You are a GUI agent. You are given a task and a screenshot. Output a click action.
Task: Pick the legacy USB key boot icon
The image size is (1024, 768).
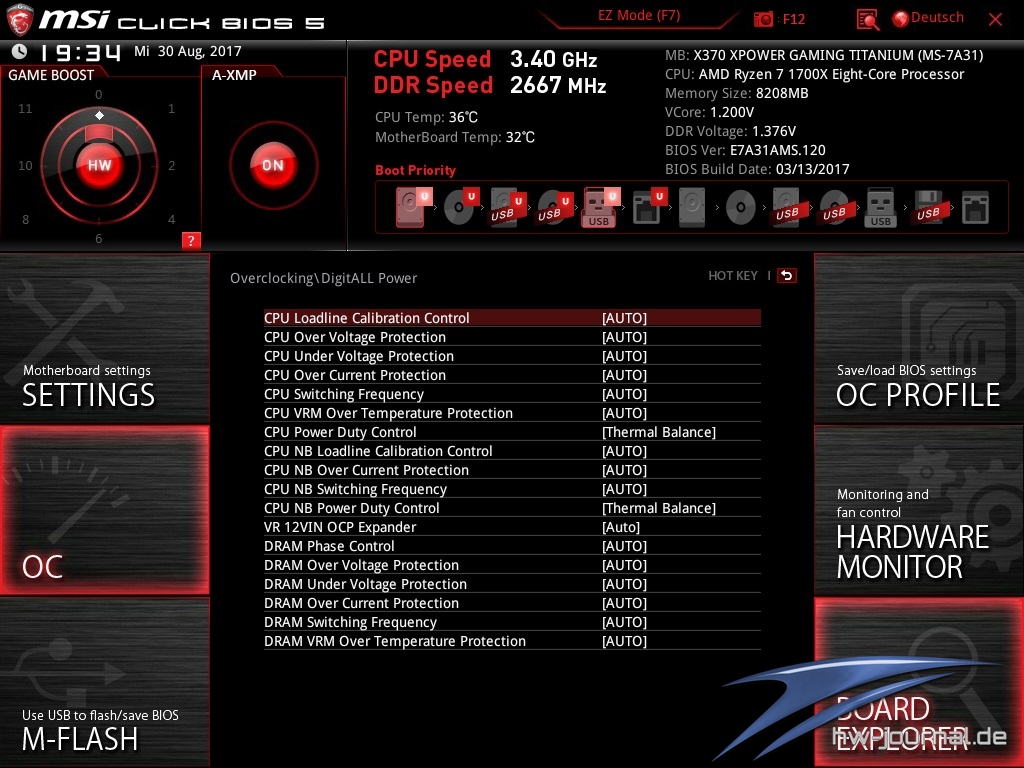pyautogui.click(x=880, y=208)
